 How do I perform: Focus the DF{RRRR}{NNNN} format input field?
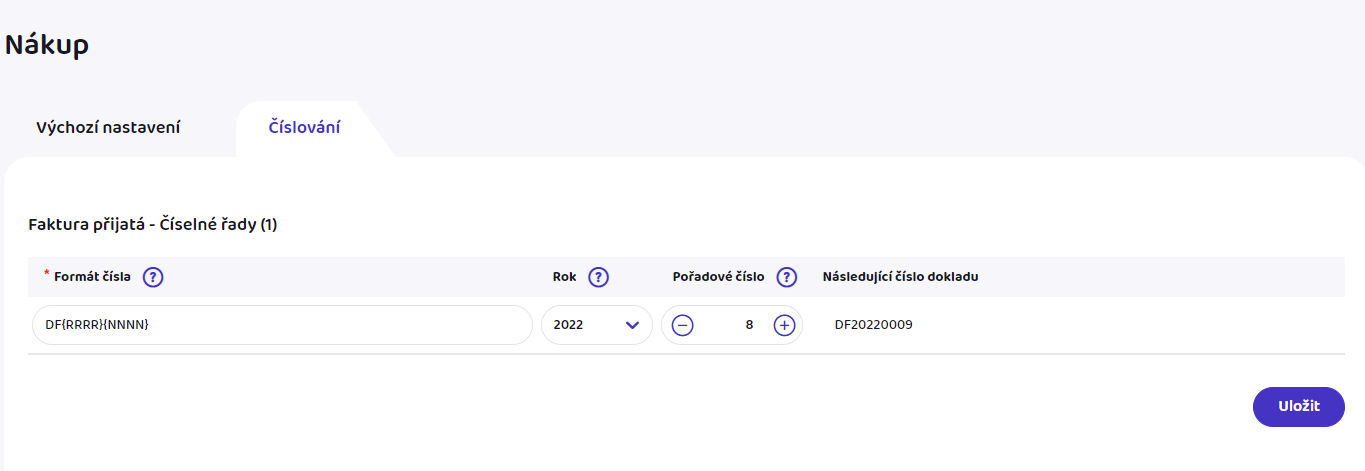coord(281,325)
